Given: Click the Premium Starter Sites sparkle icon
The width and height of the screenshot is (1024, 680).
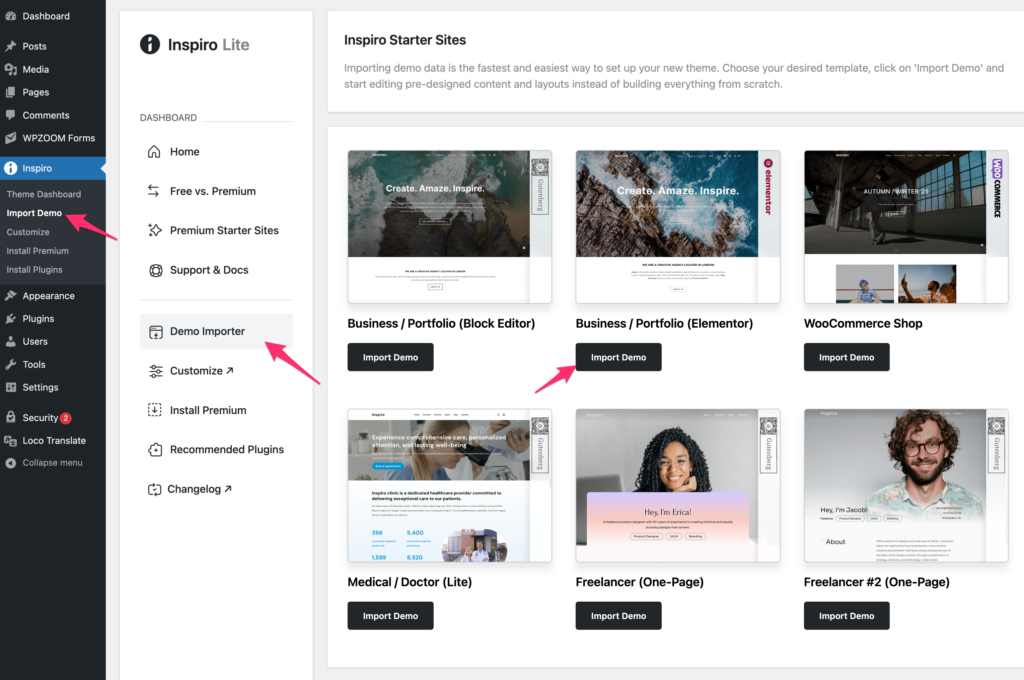Looking at the screenshot, I should (x=155, y=230).
